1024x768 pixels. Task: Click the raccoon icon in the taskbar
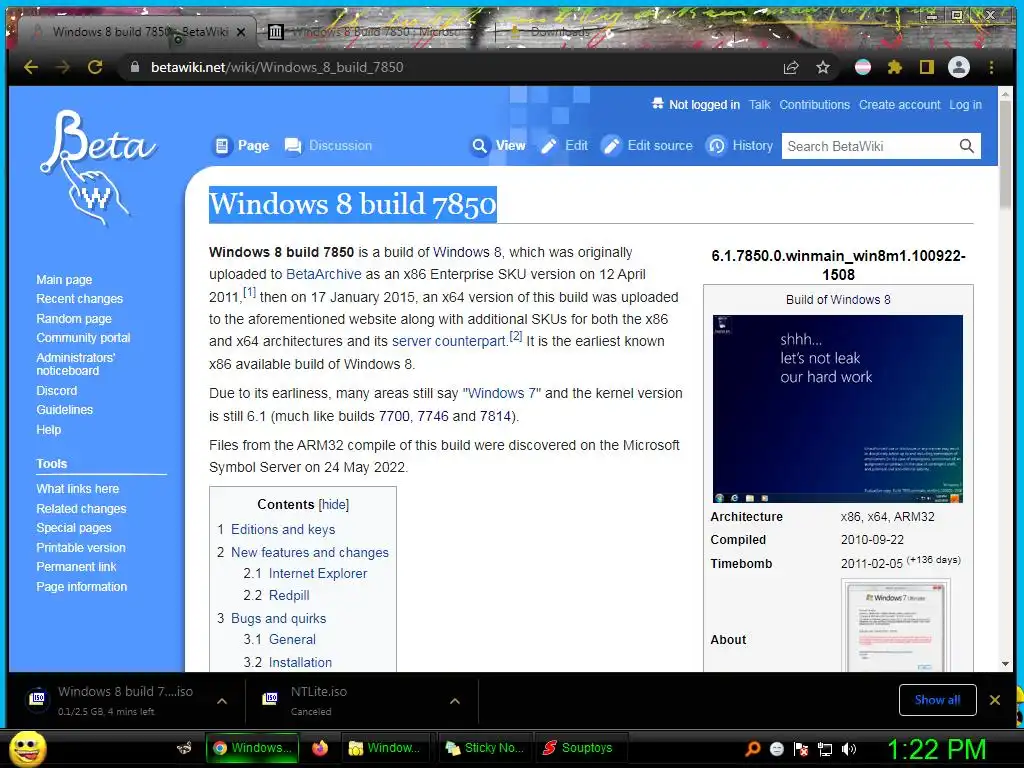185,748
